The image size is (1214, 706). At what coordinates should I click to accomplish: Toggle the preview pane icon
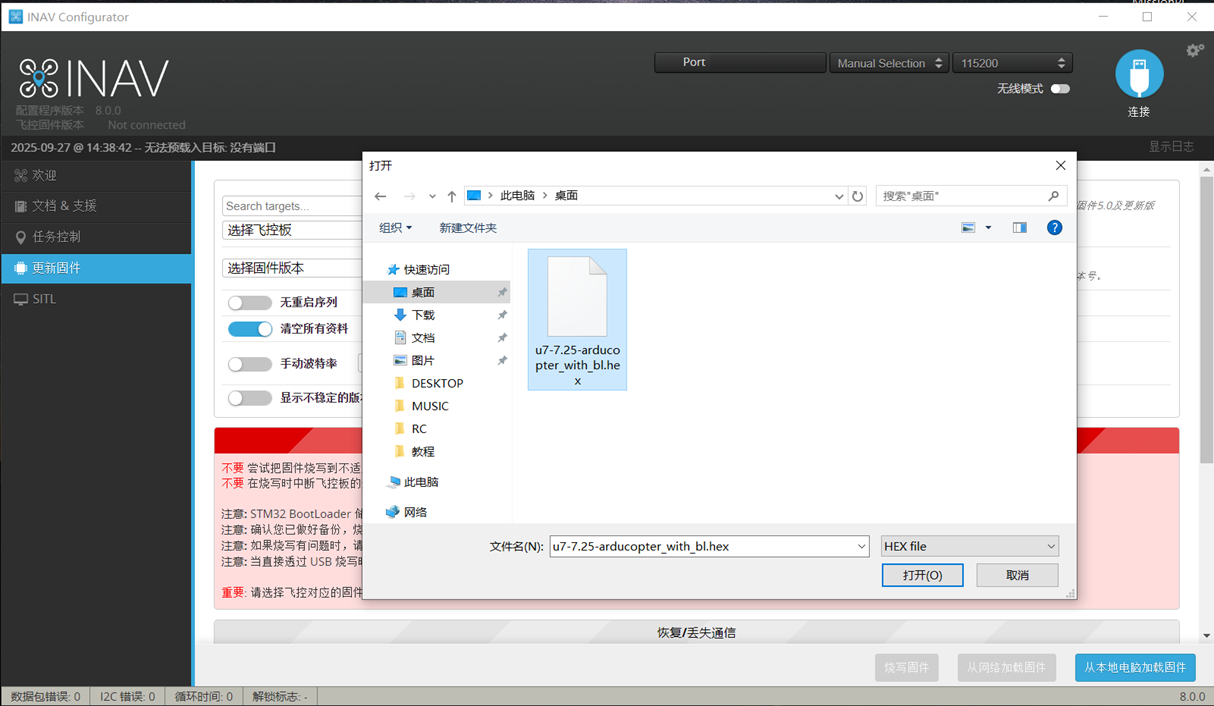coord(1019,228)
